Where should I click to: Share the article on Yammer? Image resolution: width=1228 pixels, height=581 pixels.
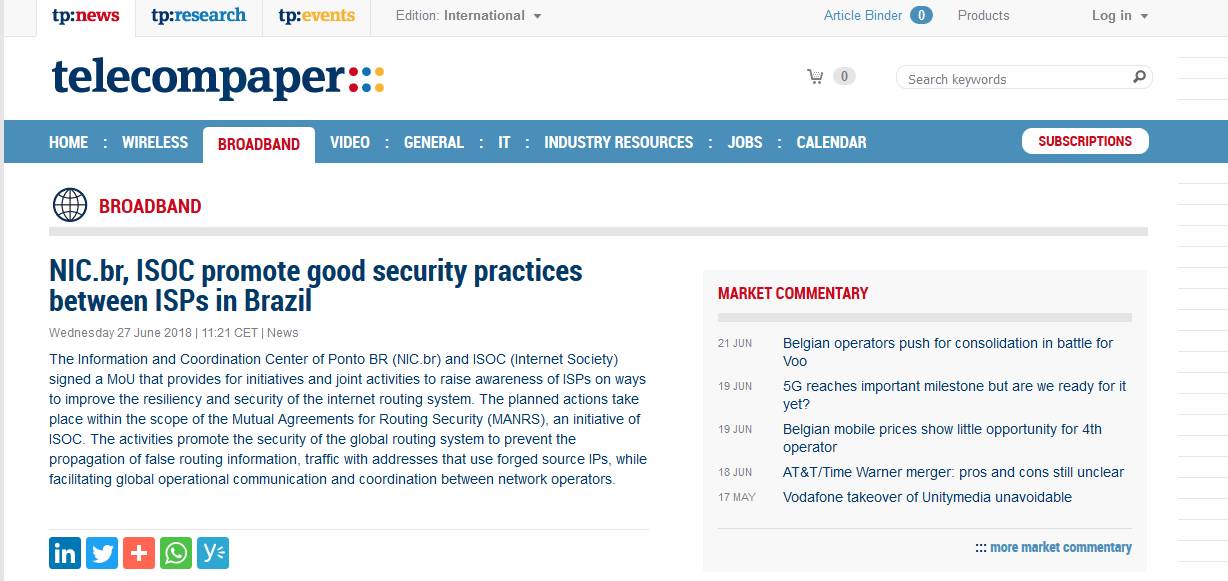coord(213,553)
